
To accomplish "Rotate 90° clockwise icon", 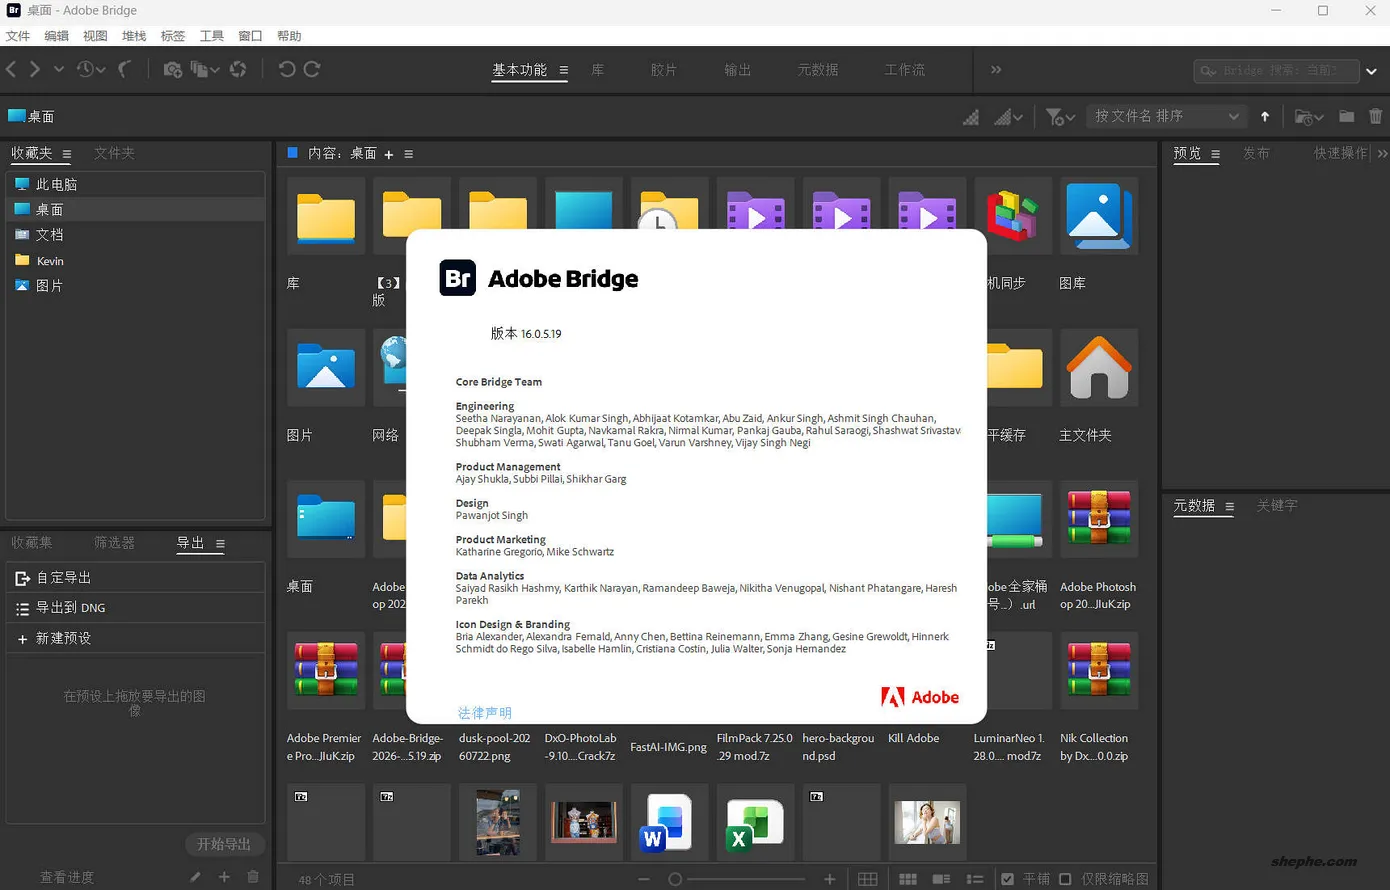I will (x=312, y=69).
